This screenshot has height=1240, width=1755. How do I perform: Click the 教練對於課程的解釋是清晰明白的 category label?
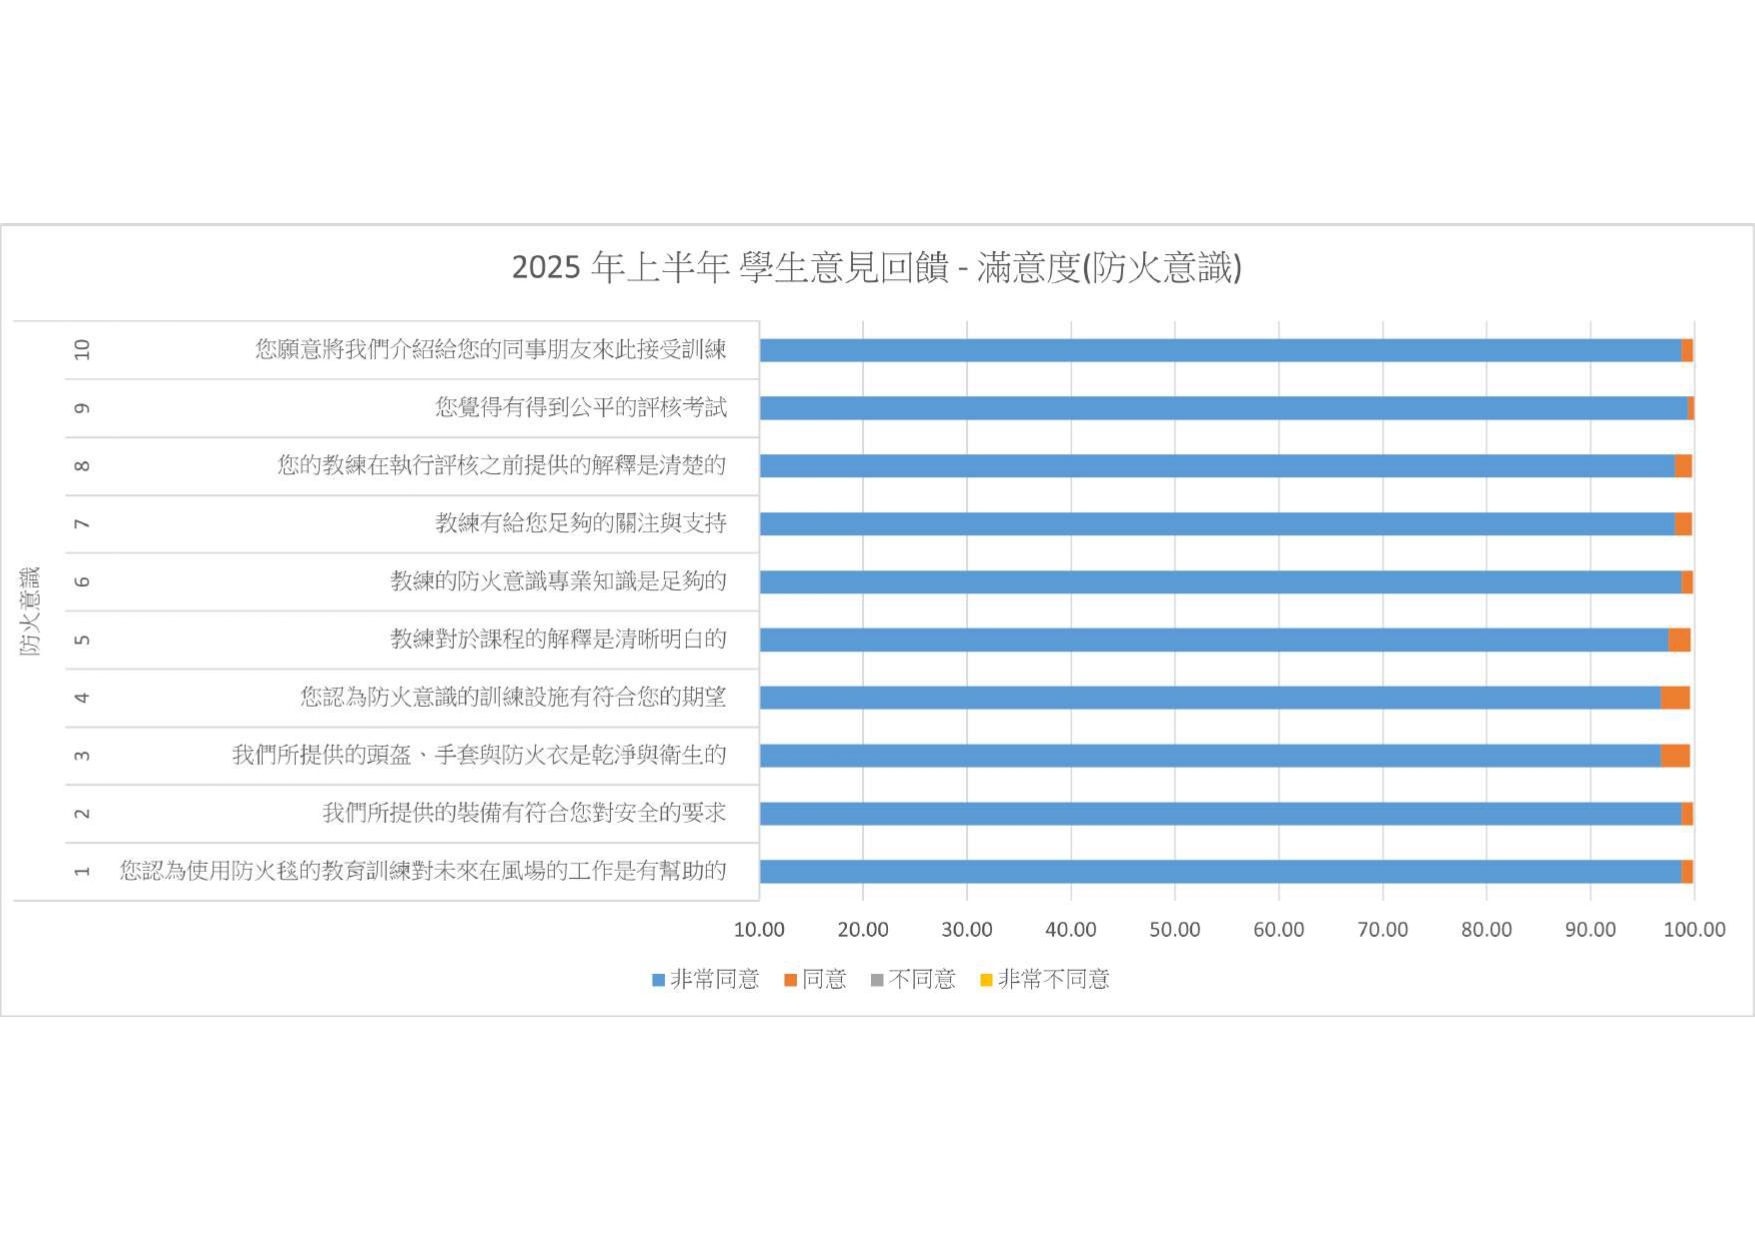(x=558, y=639)
